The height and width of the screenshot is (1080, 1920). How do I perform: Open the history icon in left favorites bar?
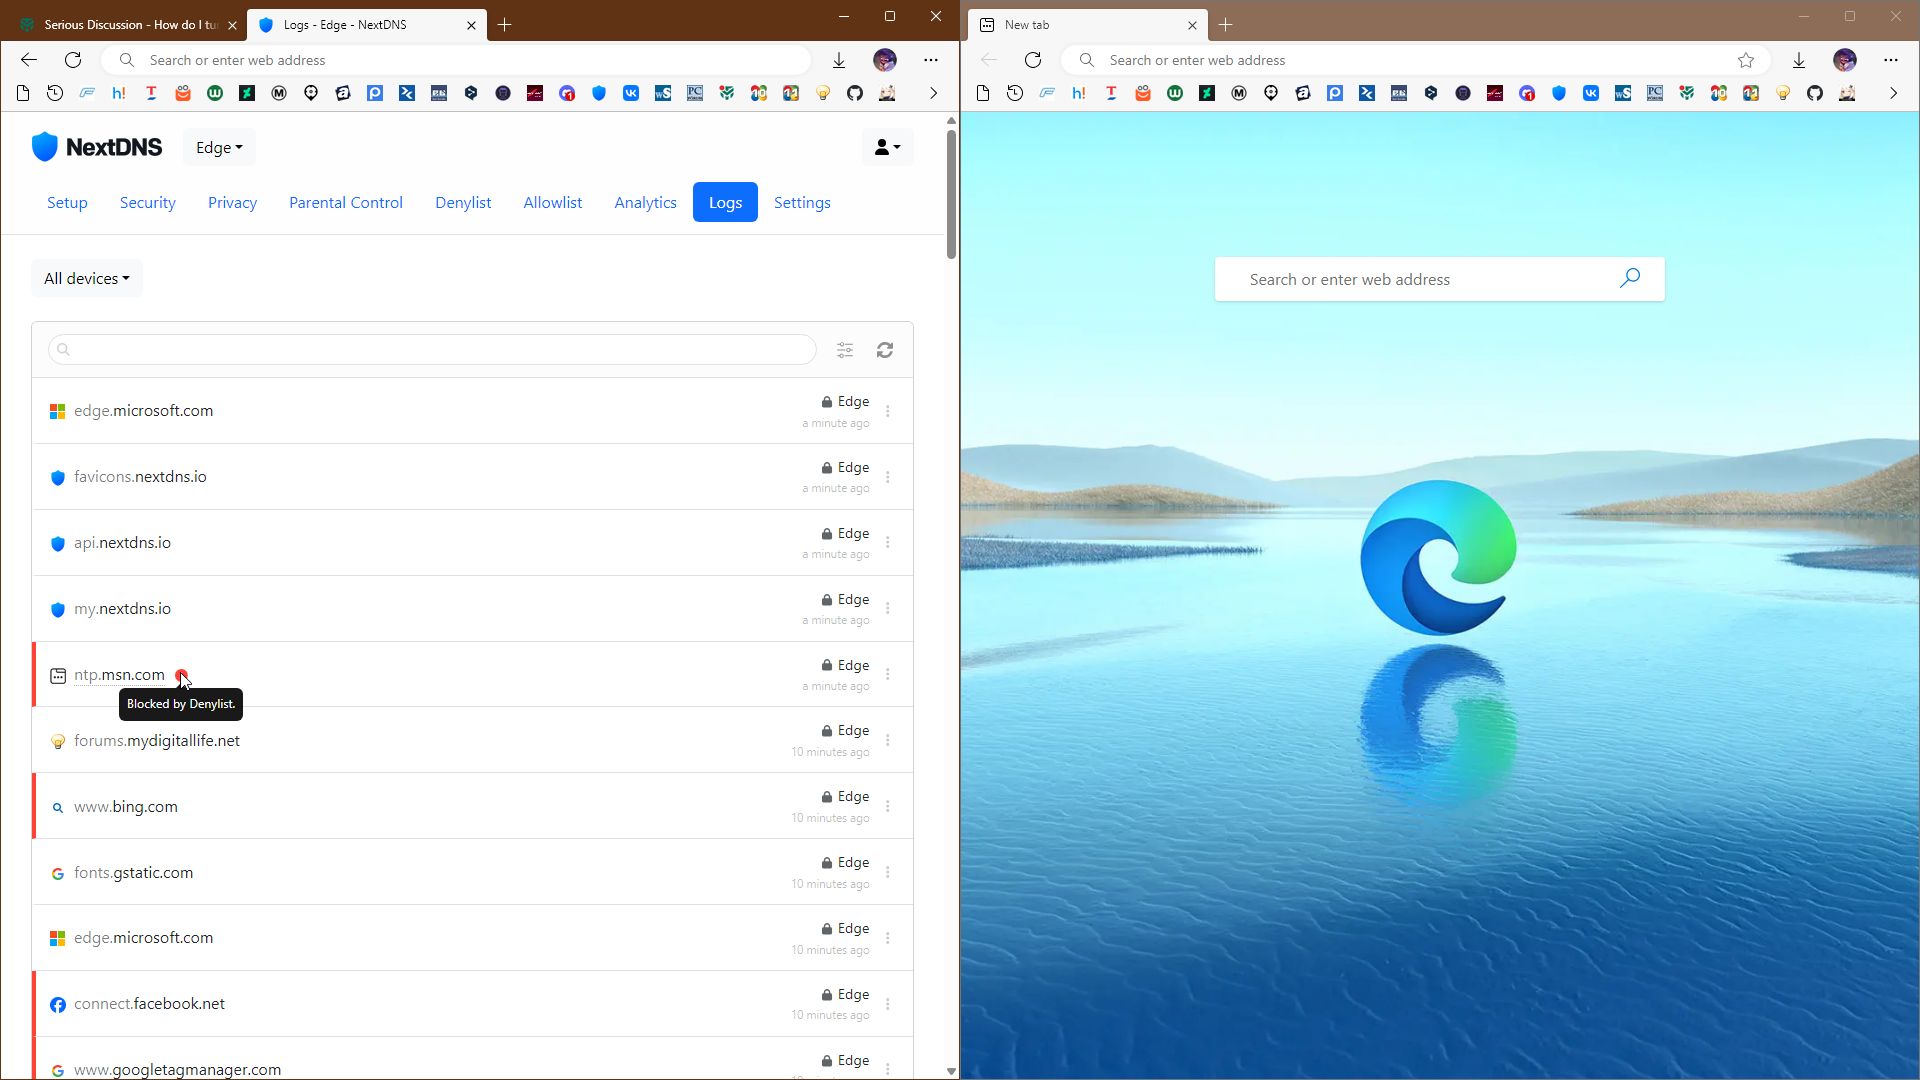point(55,93)
